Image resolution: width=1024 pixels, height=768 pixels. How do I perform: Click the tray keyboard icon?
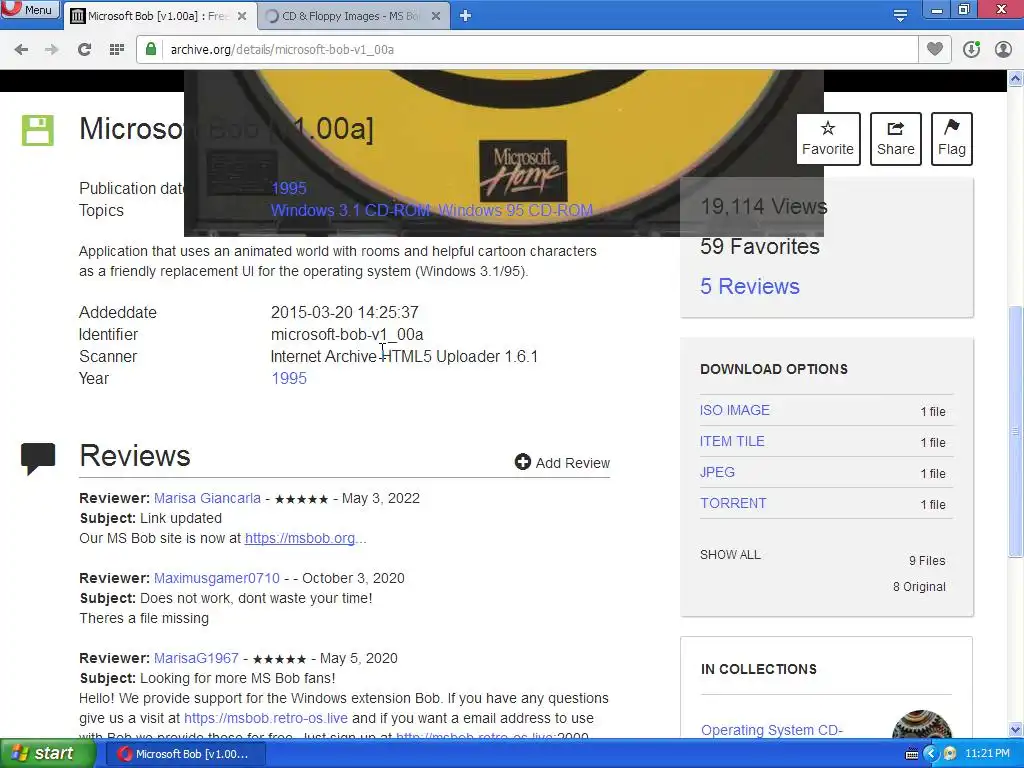click(912, 754)
